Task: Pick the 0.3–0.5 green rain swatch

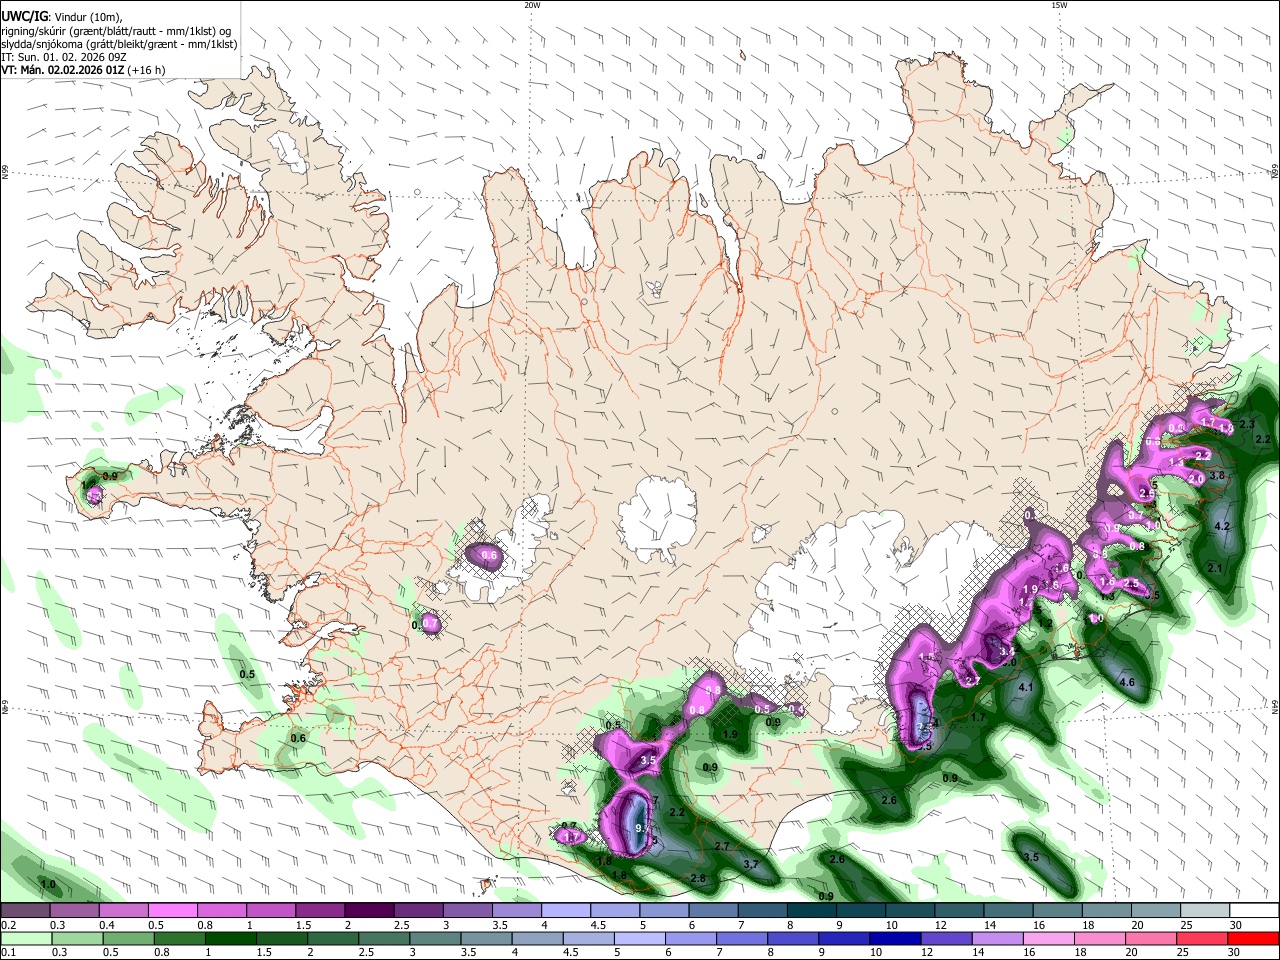Action: tap(75, 938)
